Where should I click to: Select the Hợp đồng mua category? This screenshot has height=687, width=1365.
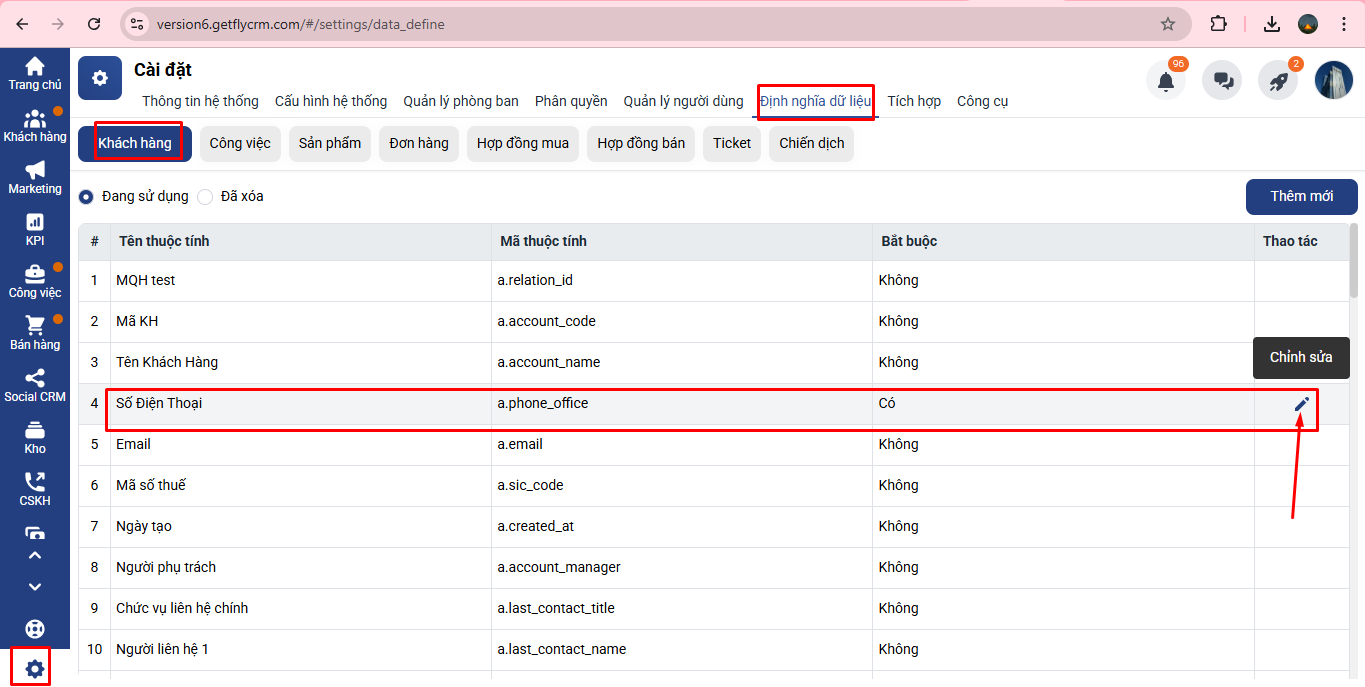point(523,143)
